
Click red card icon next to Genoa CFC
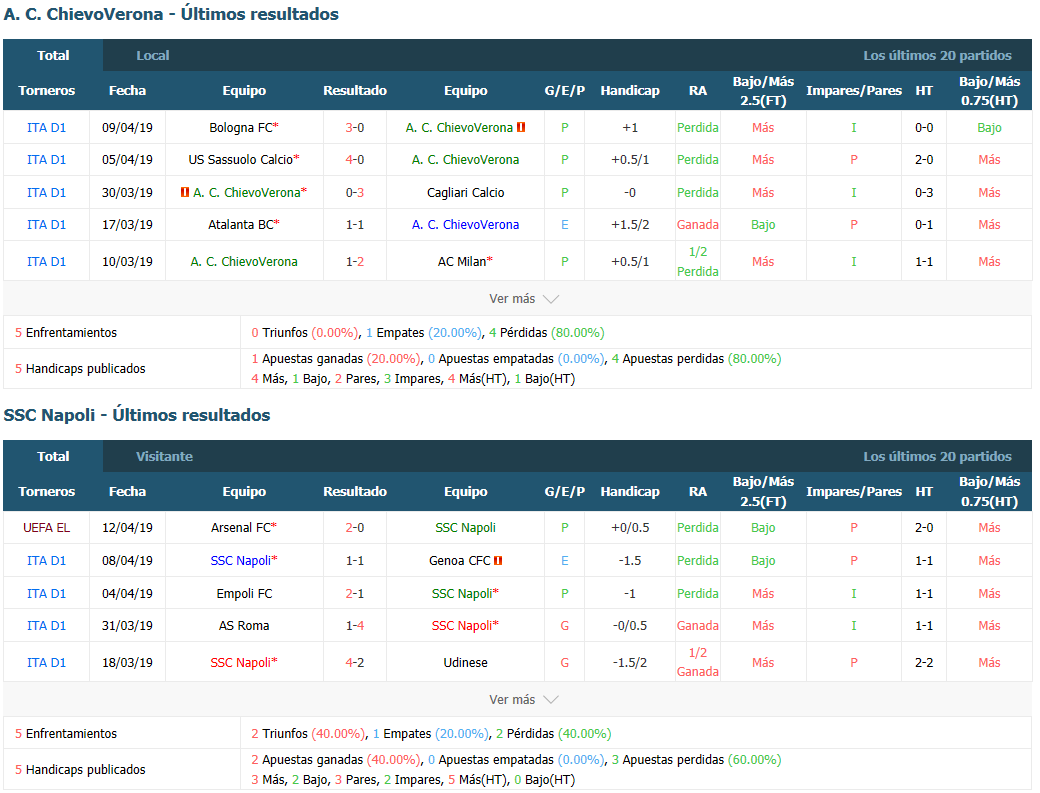(498, 560)
